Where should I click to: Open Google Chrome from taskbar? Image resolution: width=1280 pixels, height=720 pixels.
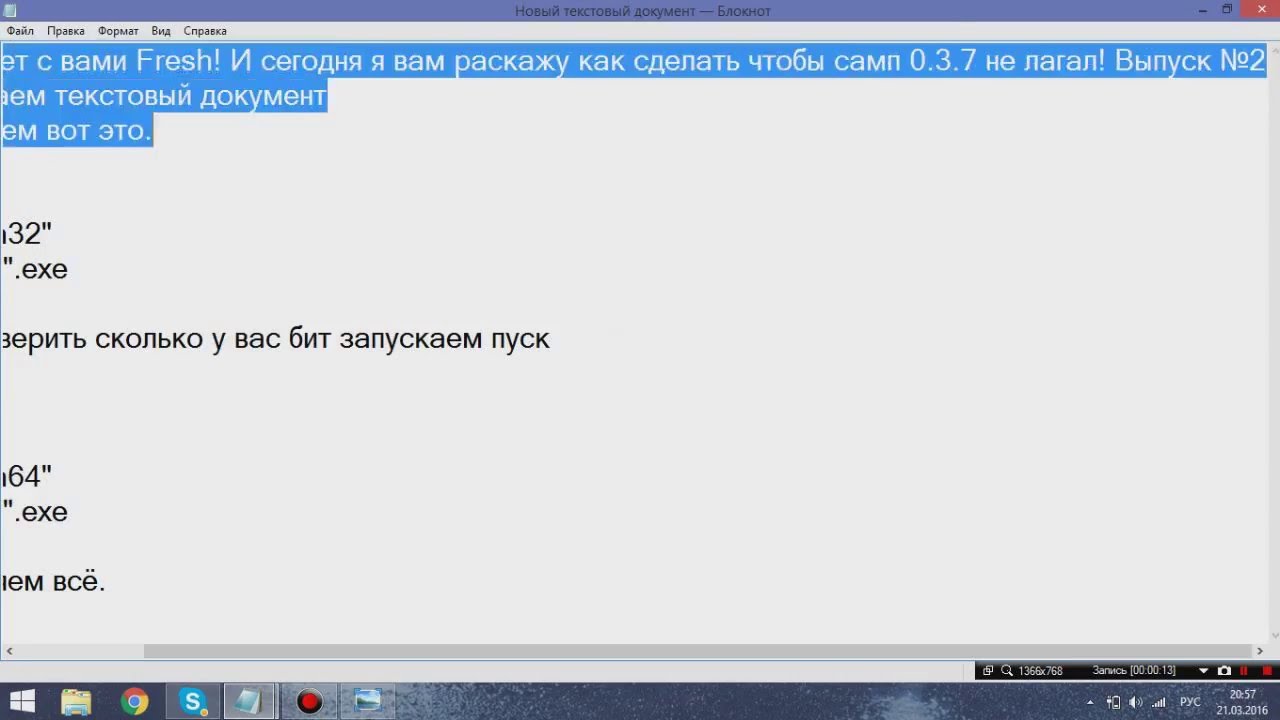tap(134, 702)
